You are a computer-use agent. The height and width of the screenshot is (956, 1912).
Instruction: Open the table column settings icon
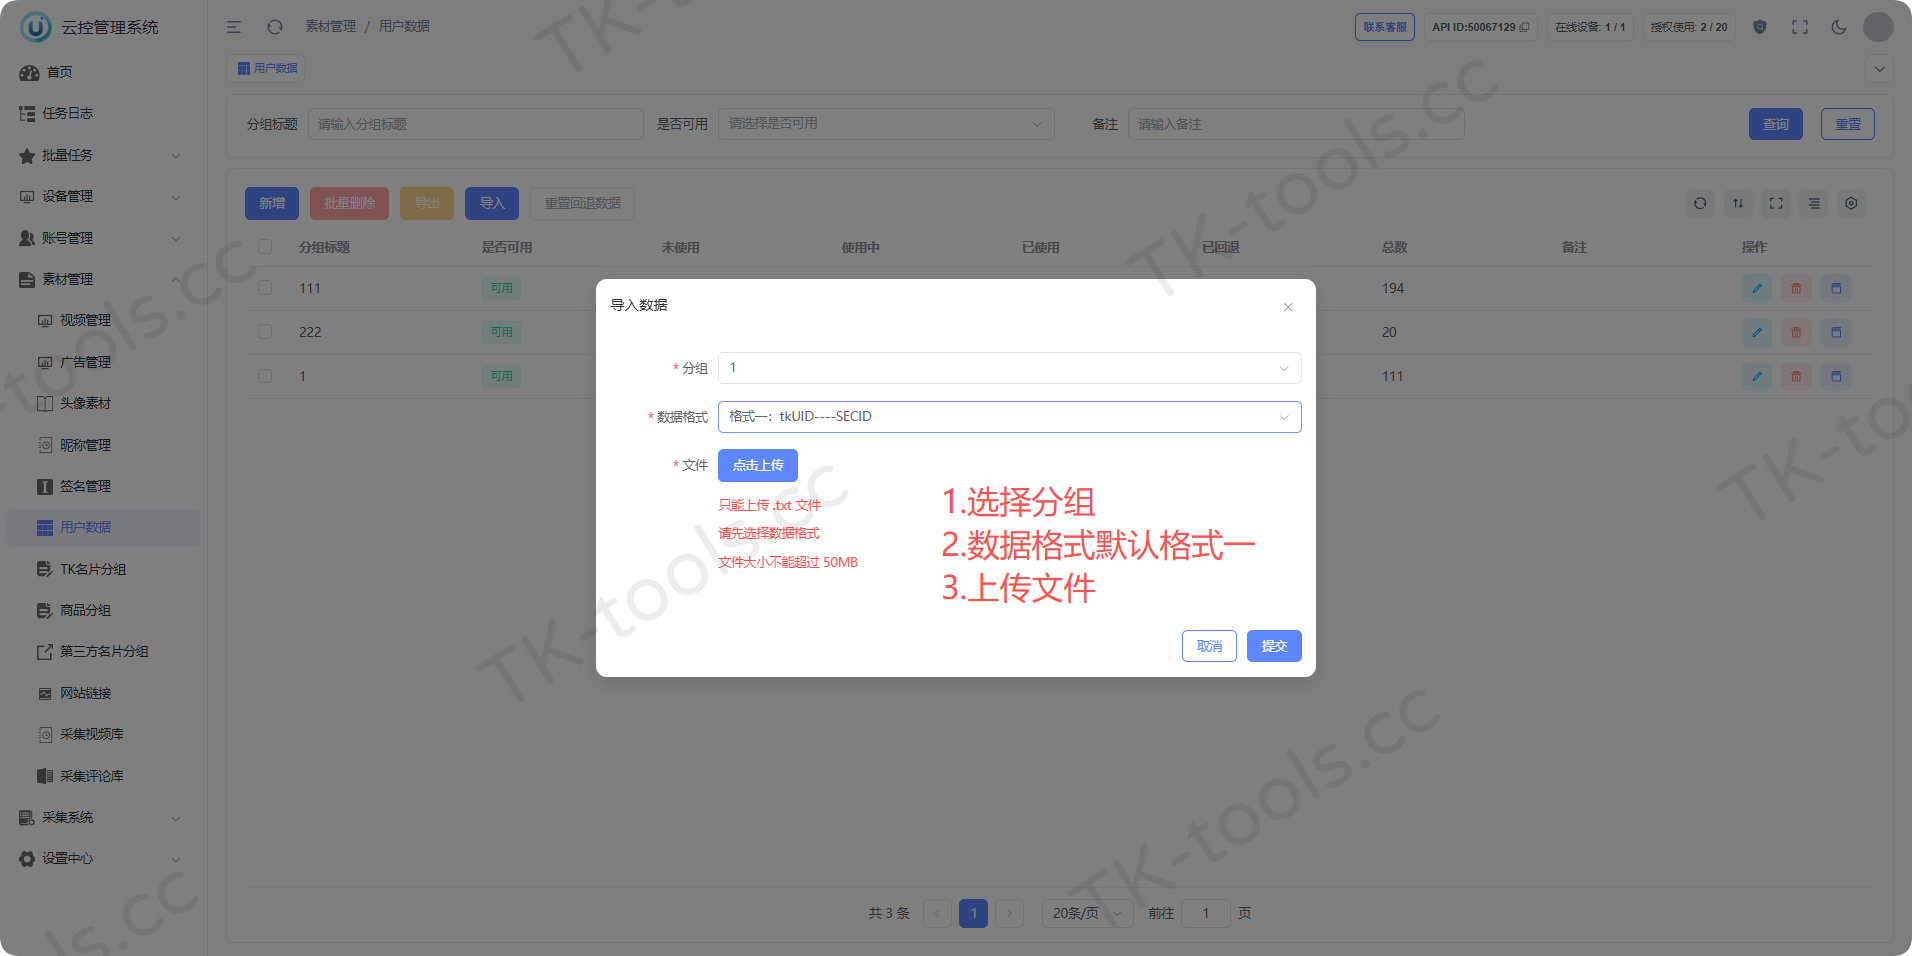point(1851,203)
